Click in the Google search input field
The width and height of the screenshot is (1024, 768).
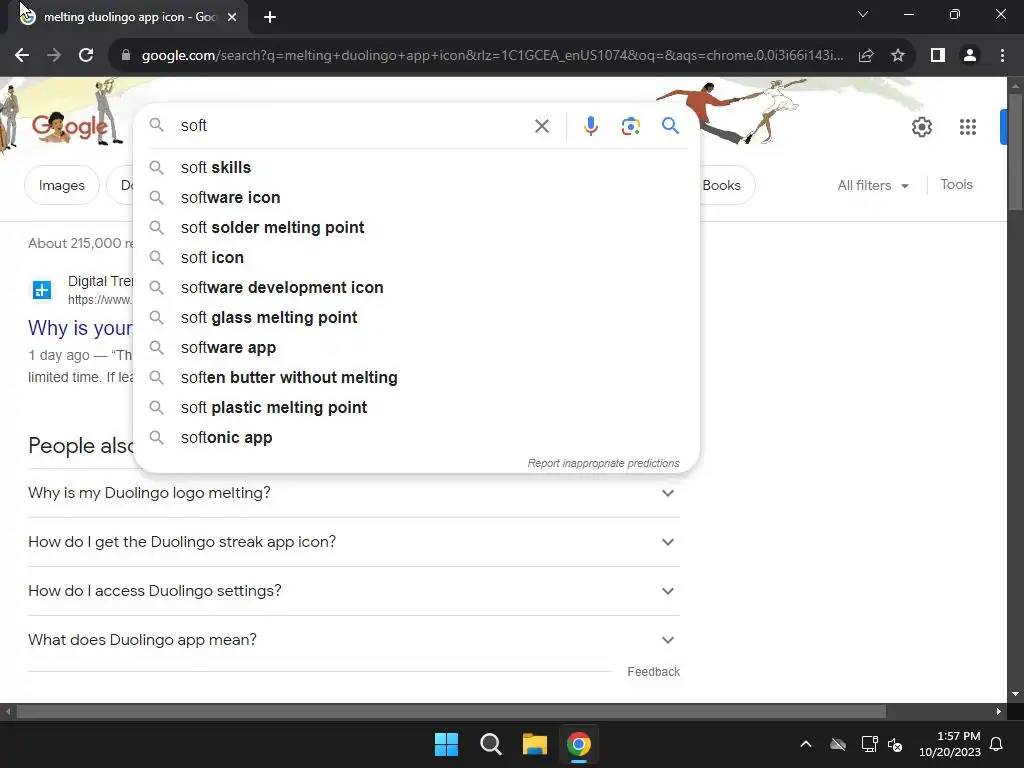pyautogui.click(x=353, y=125)
